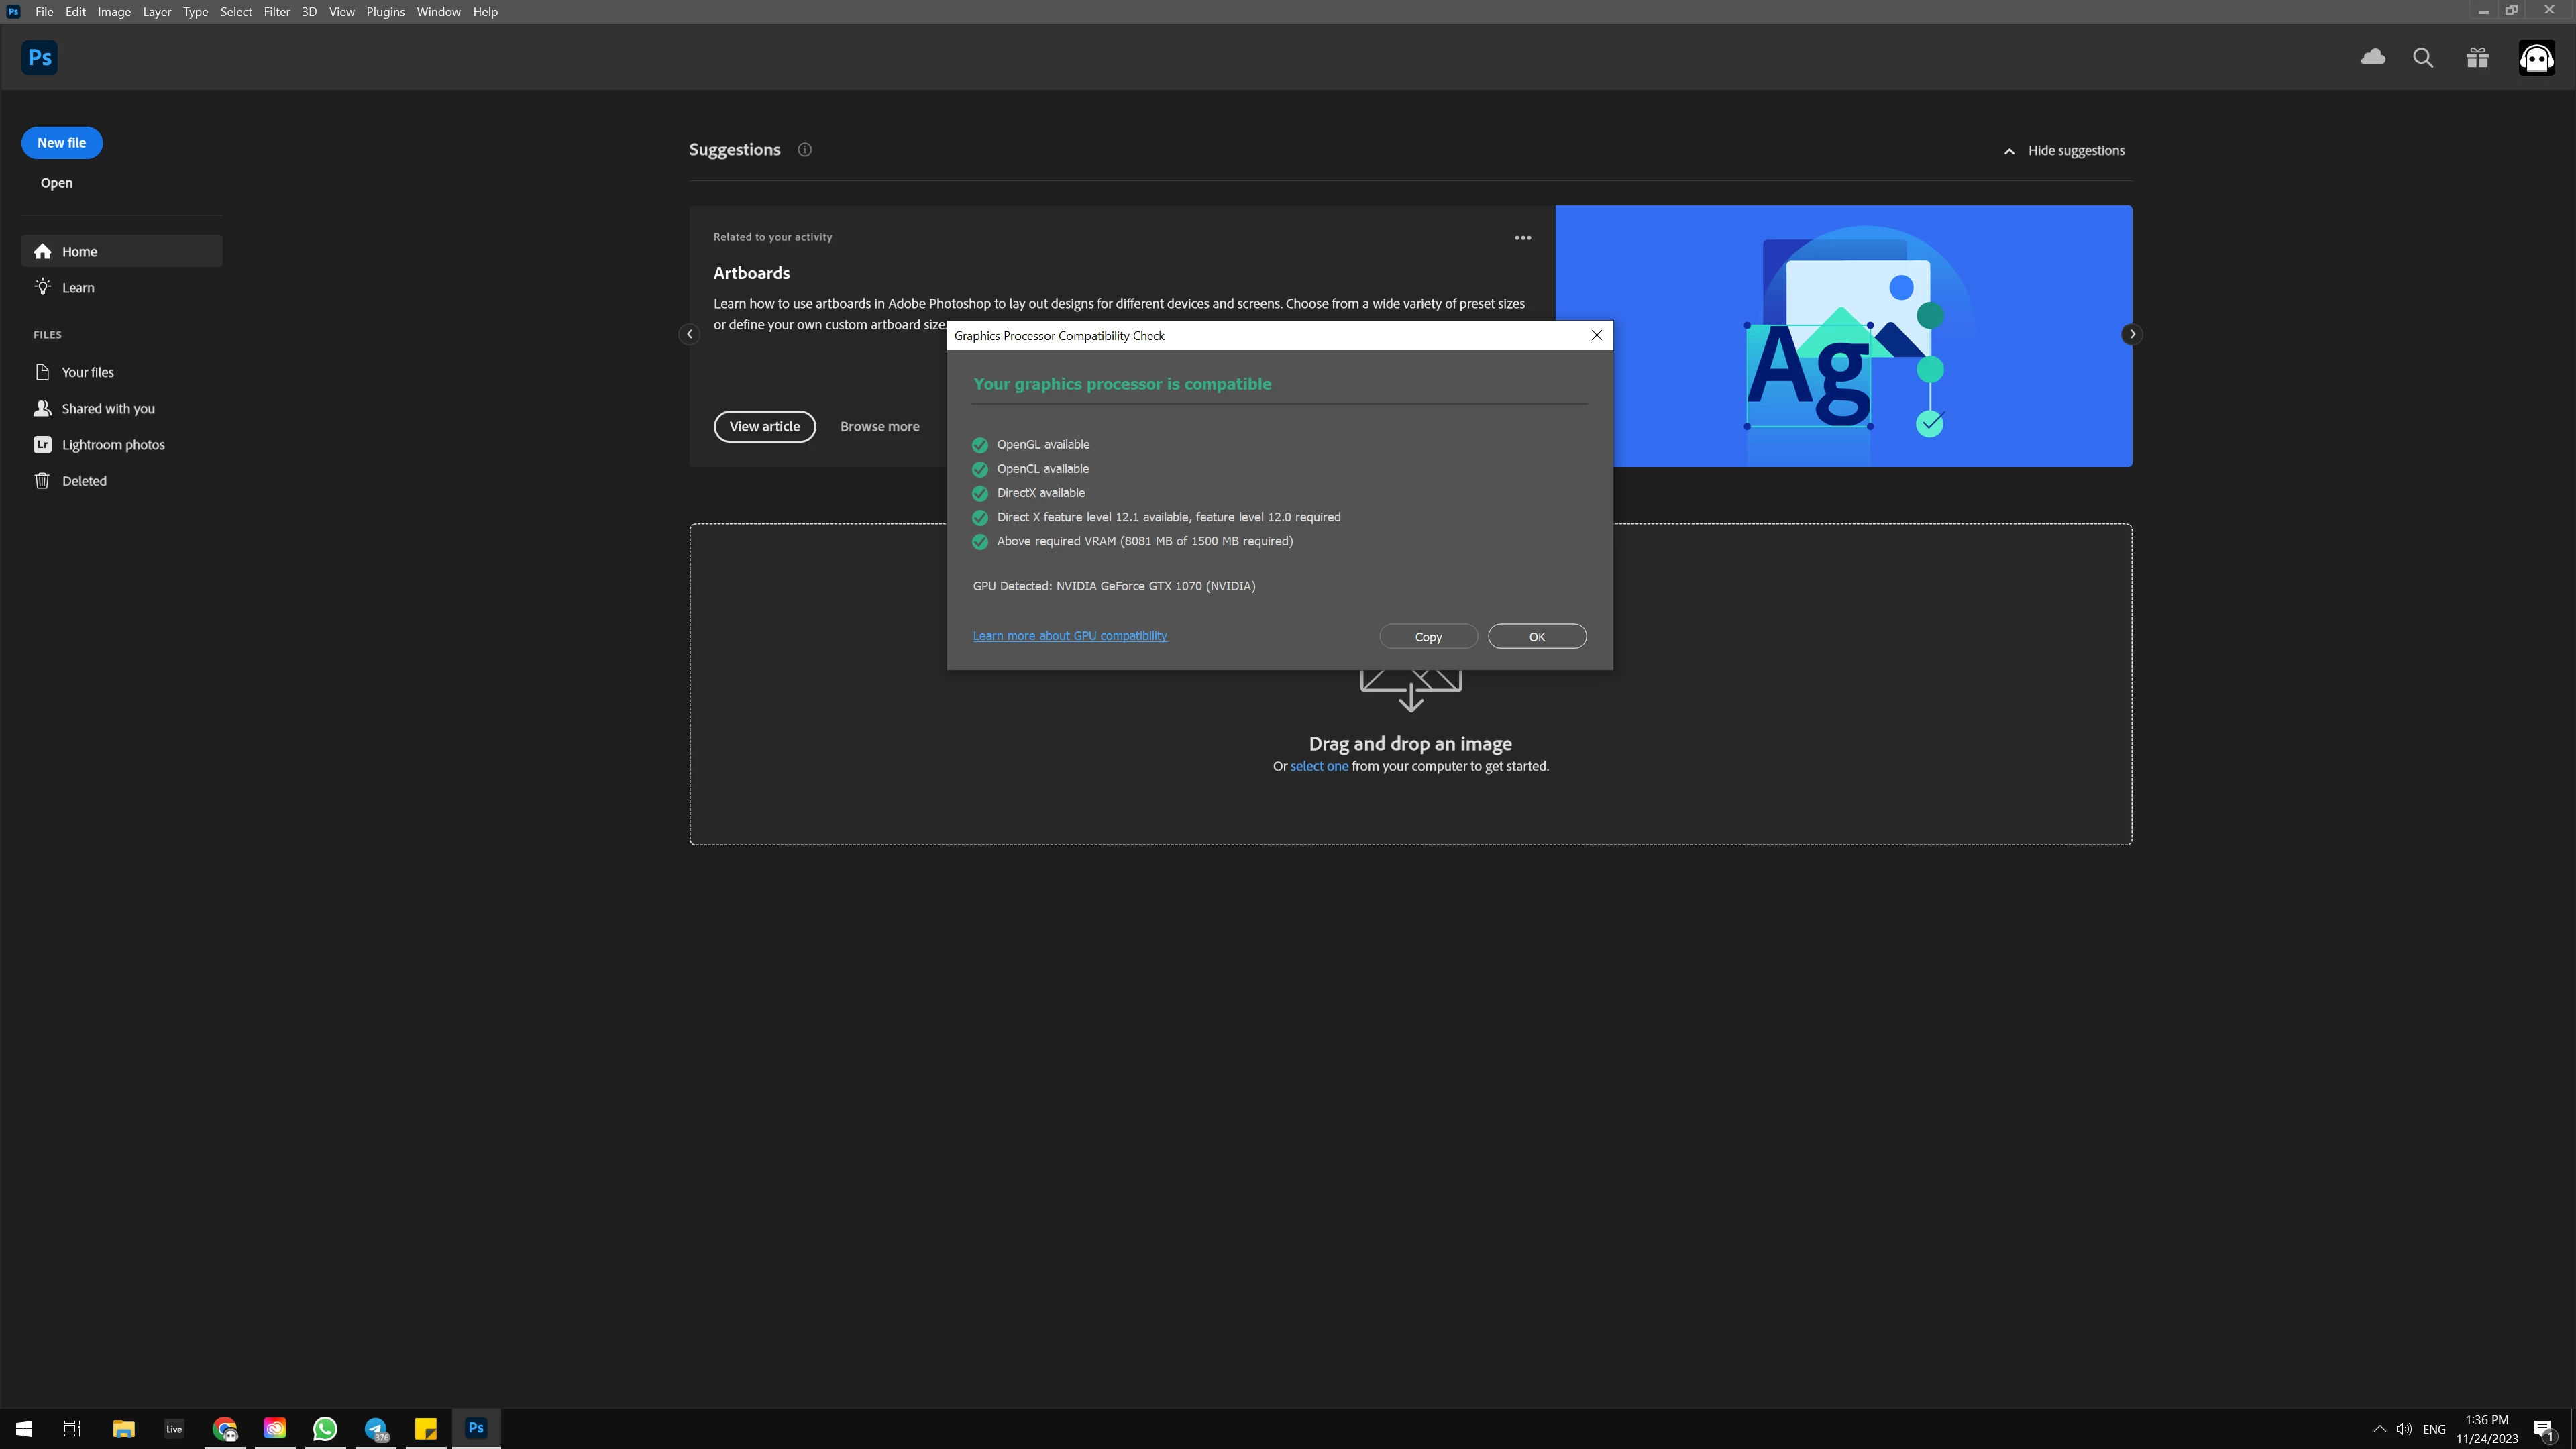
Task: Open the cloud storage status icon
Action: 2372,58
